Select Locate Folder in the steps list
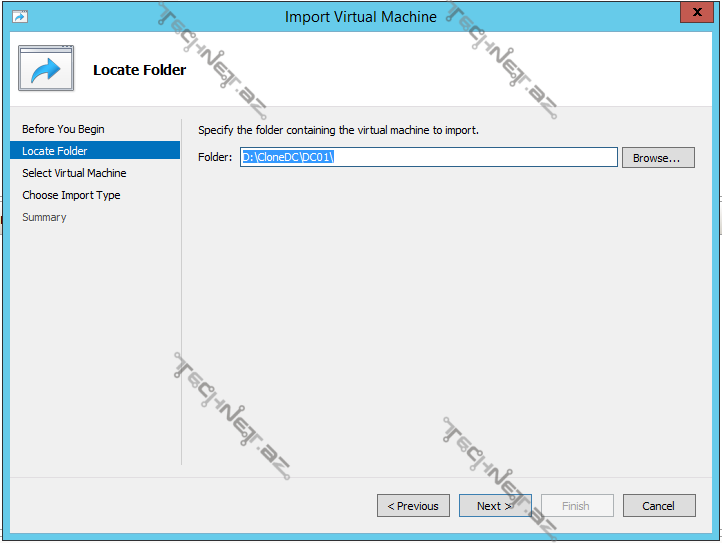 click(x=55, y=151)
